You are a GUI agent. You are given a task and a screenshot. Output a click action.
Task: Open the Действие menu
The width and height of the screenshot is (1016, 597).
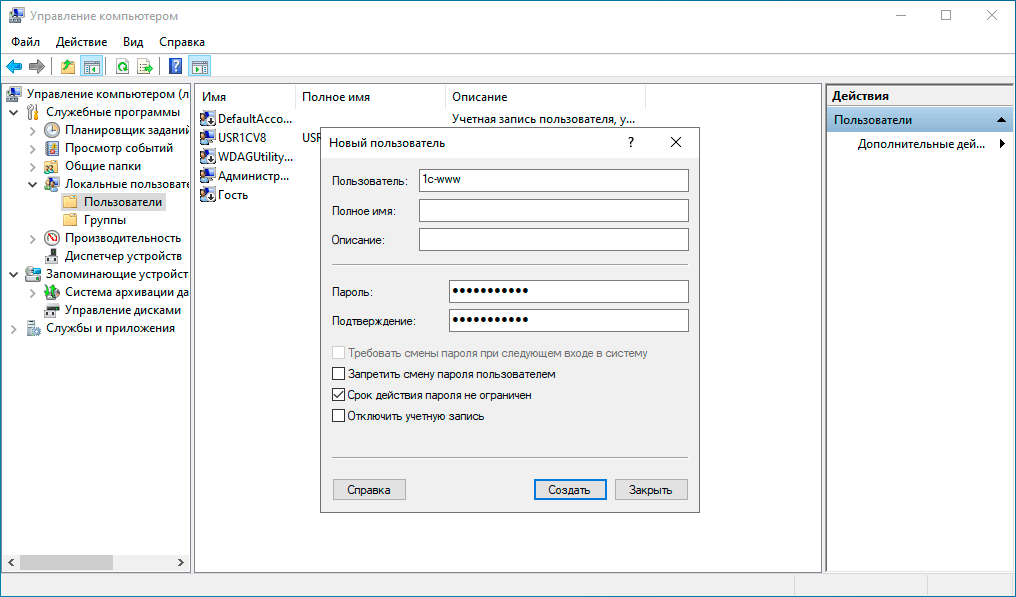[81, 41]
